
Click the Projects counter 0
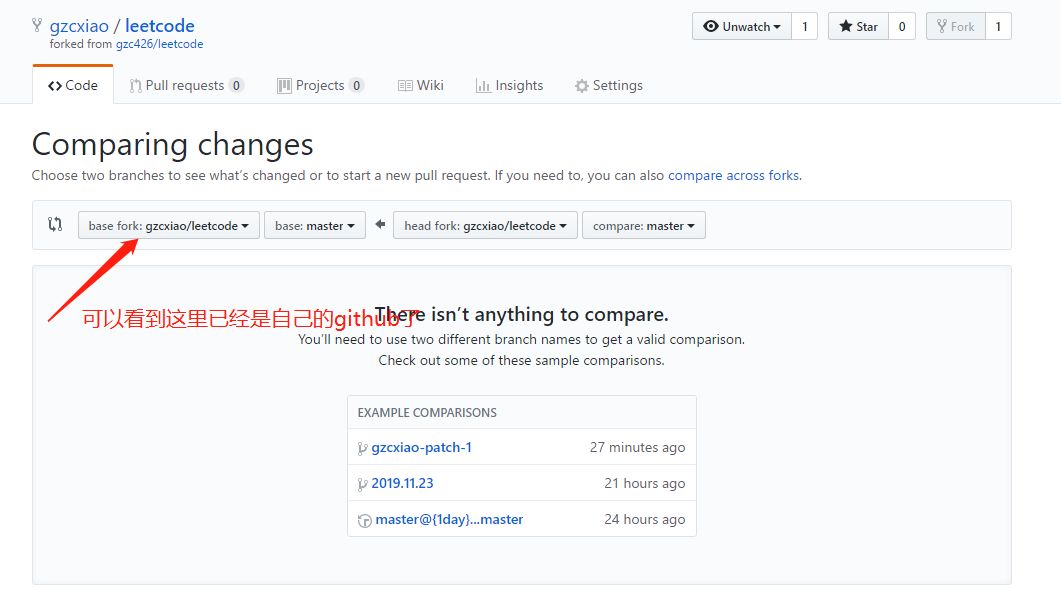[357, 85]
